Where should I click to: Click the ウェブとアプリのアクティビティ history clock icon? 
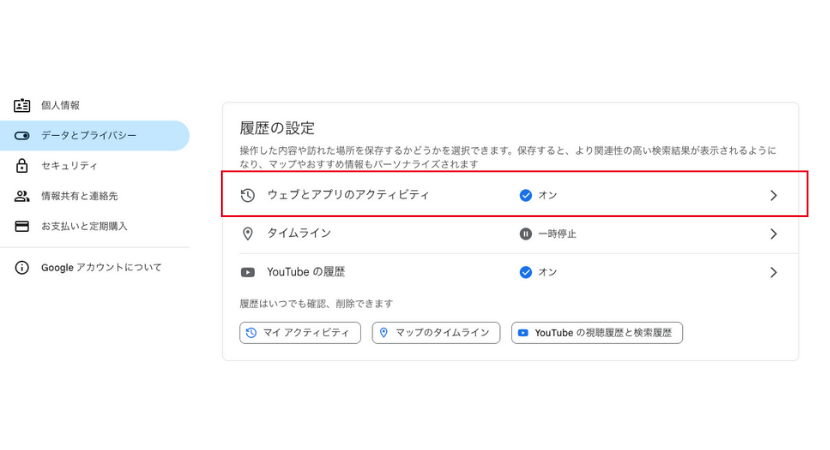pyautogui.click(x=247, y=195)
